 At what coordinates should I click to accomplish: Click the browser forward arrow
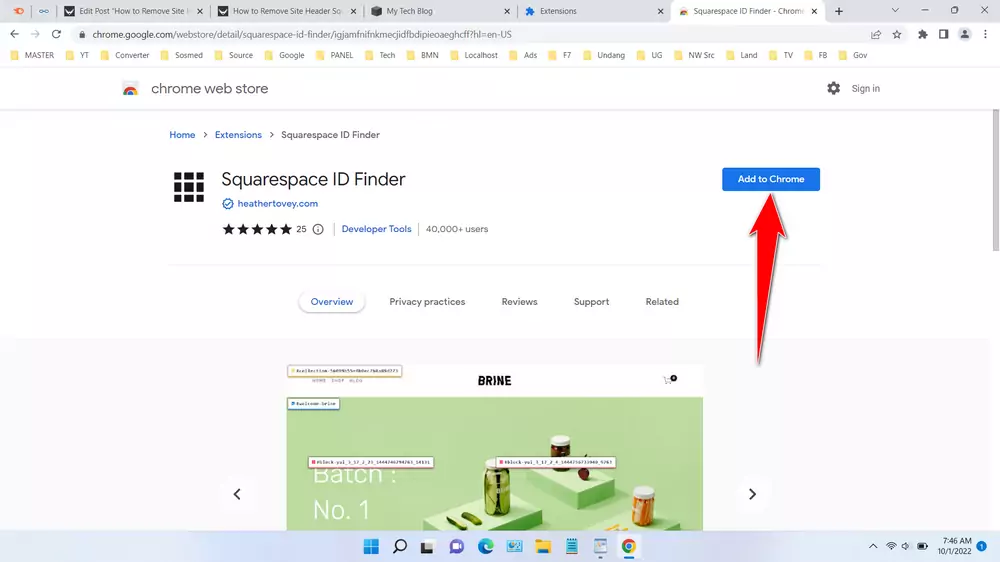[35, 34]
